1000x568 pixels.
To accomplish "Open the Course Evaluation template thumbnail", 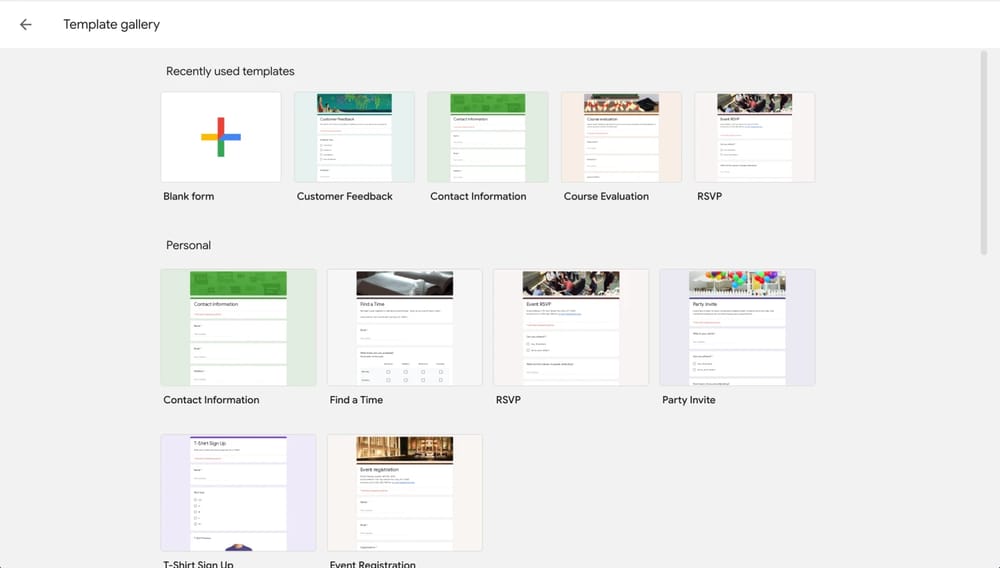I will click(621, 137).
